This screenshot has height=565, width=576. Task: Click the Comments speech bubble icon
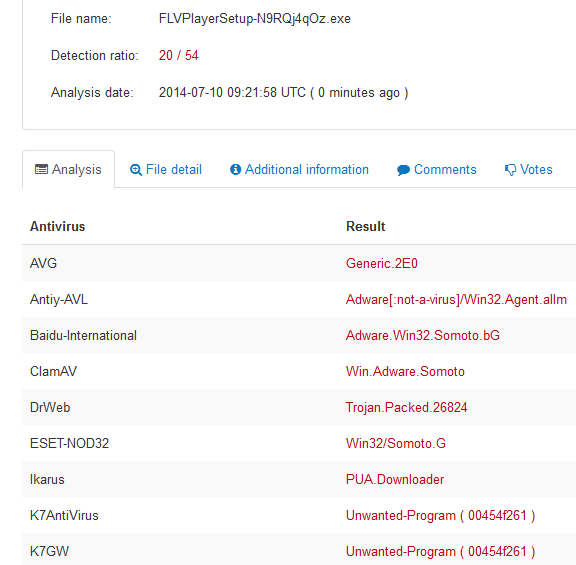(x=403, y=170)
